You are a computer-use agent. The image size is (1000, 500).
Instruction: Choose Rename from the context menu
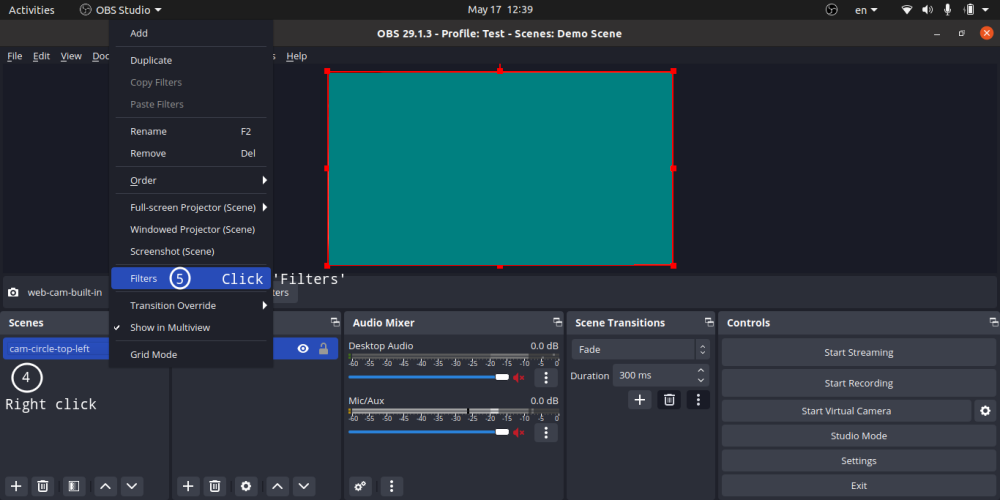point(191,131)
